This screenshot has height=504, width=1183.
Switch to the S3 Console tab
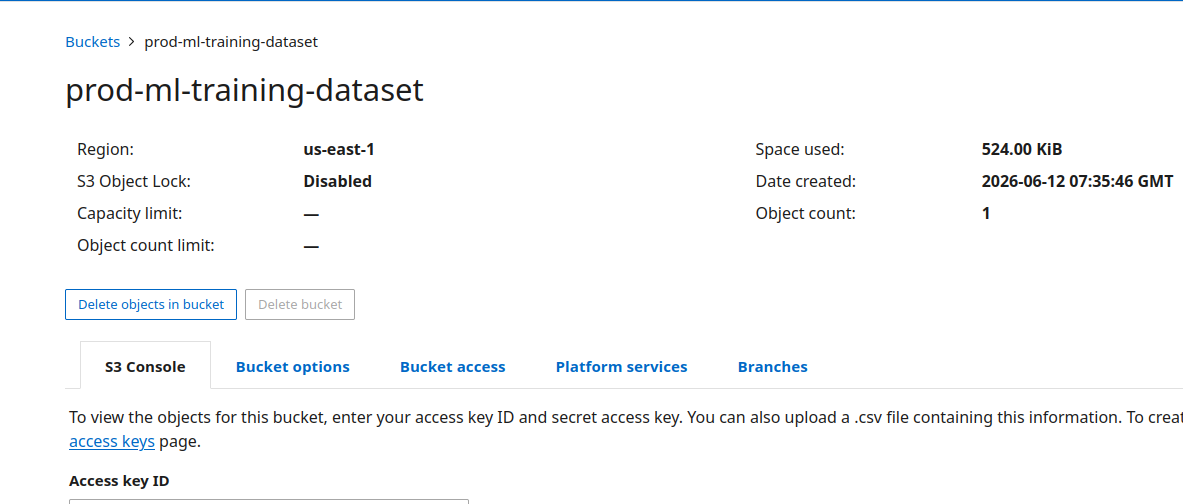click(145, 367)
